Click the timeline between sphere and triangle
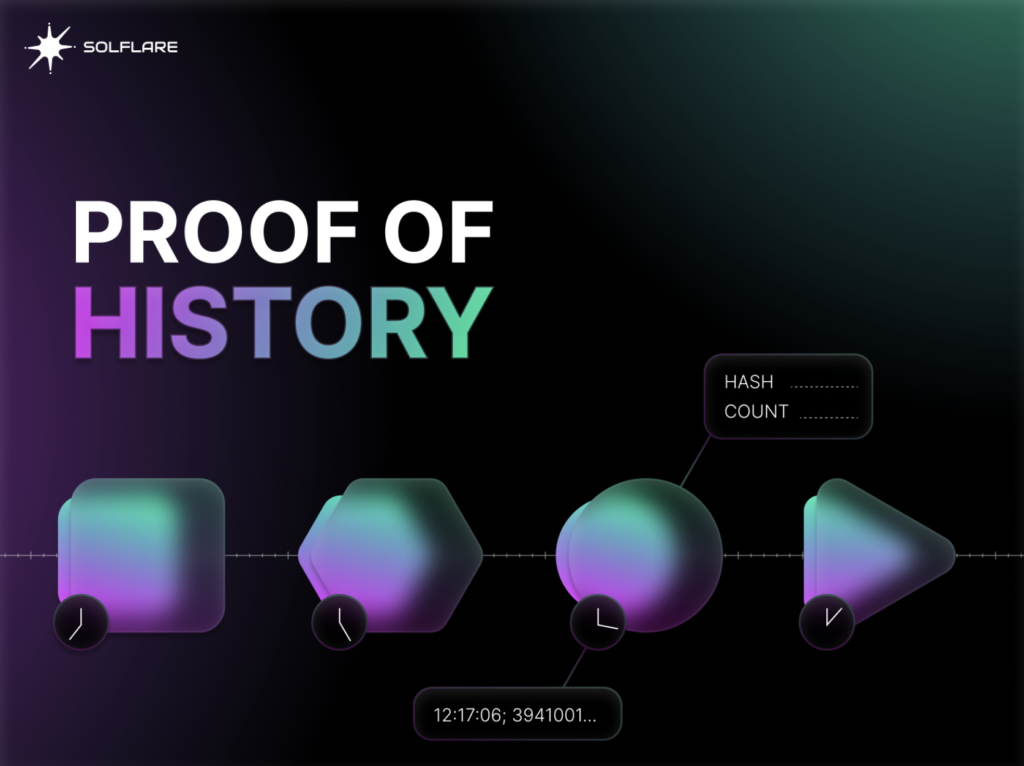The image size is (1024, 766). [762, 554]
